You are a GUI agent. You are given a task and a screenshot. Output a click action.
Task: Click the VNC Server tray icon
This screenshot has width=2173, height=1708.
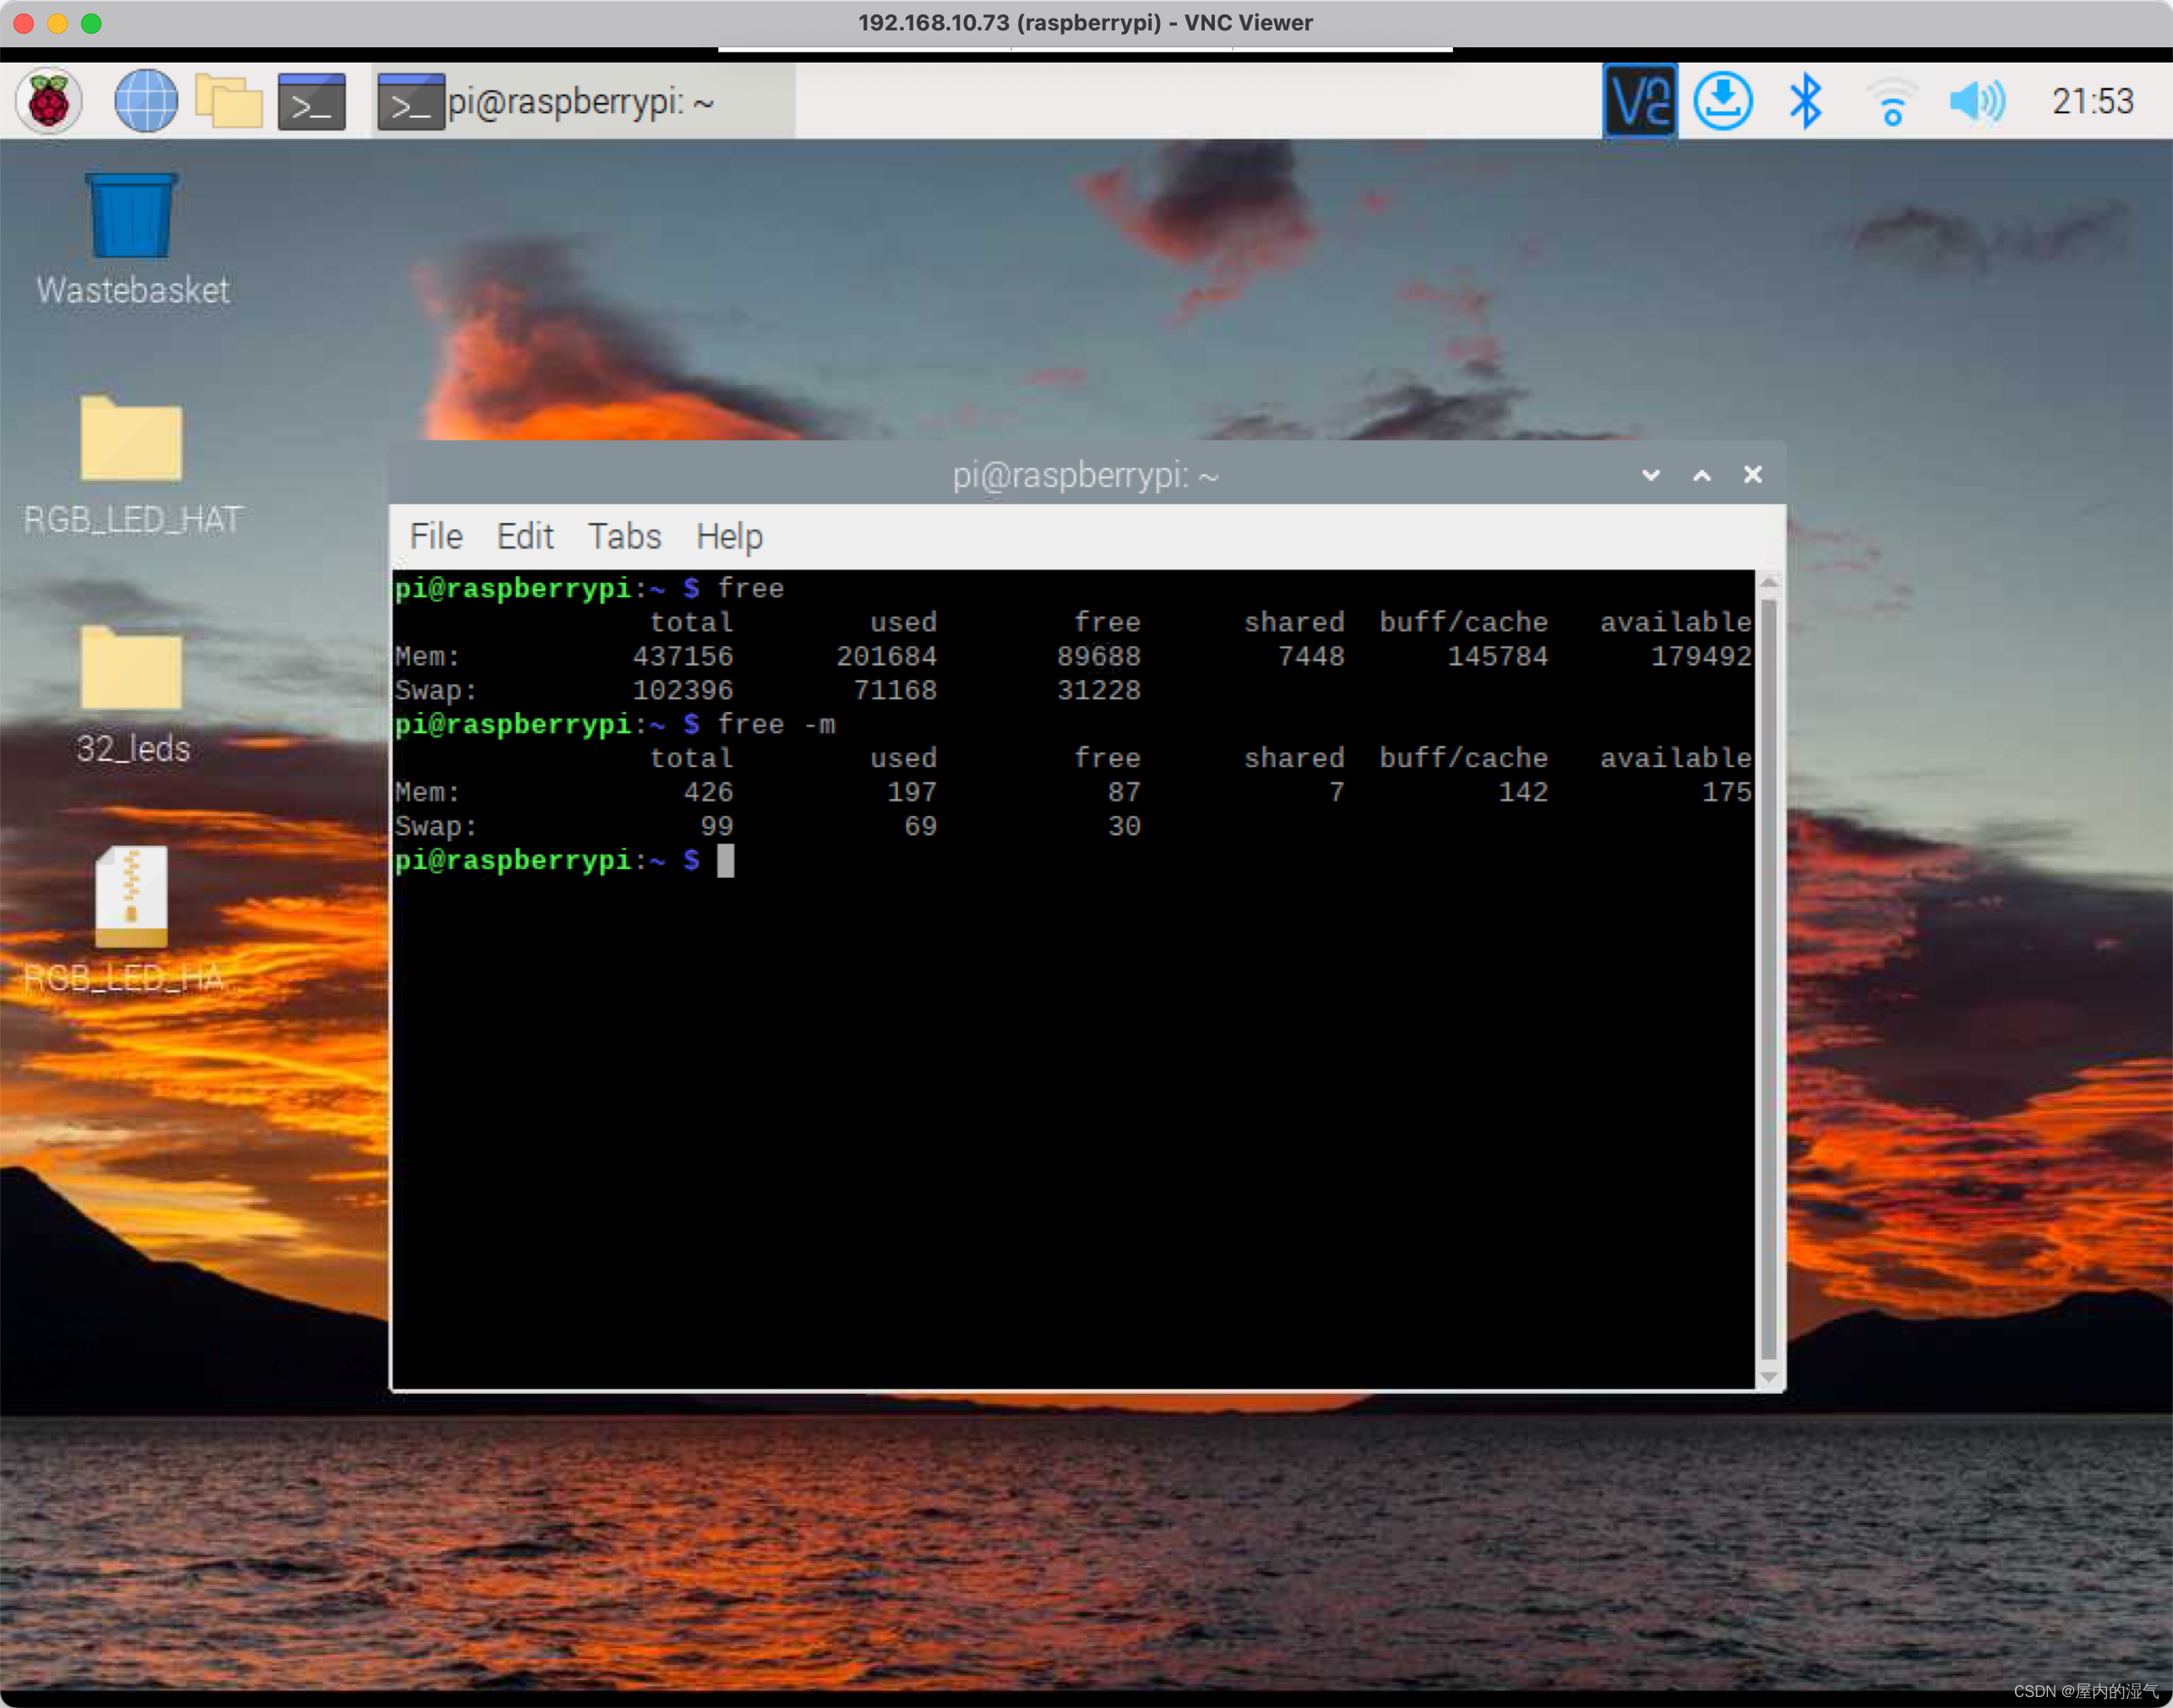click(1639, 101)
